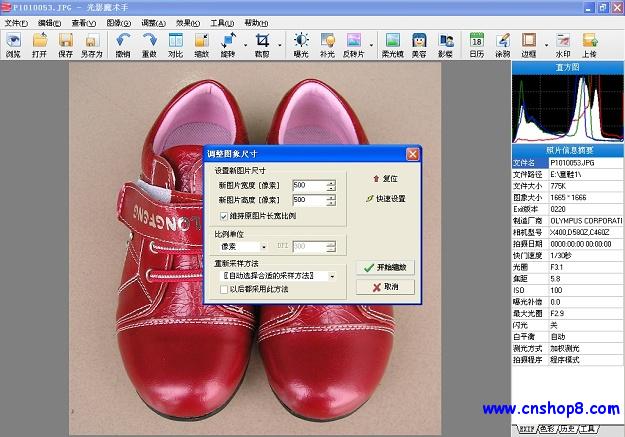625x437 pixels.
Task: Open the 浏览 (Browse) toolbar icon
Action: click(x=13, y=45)
